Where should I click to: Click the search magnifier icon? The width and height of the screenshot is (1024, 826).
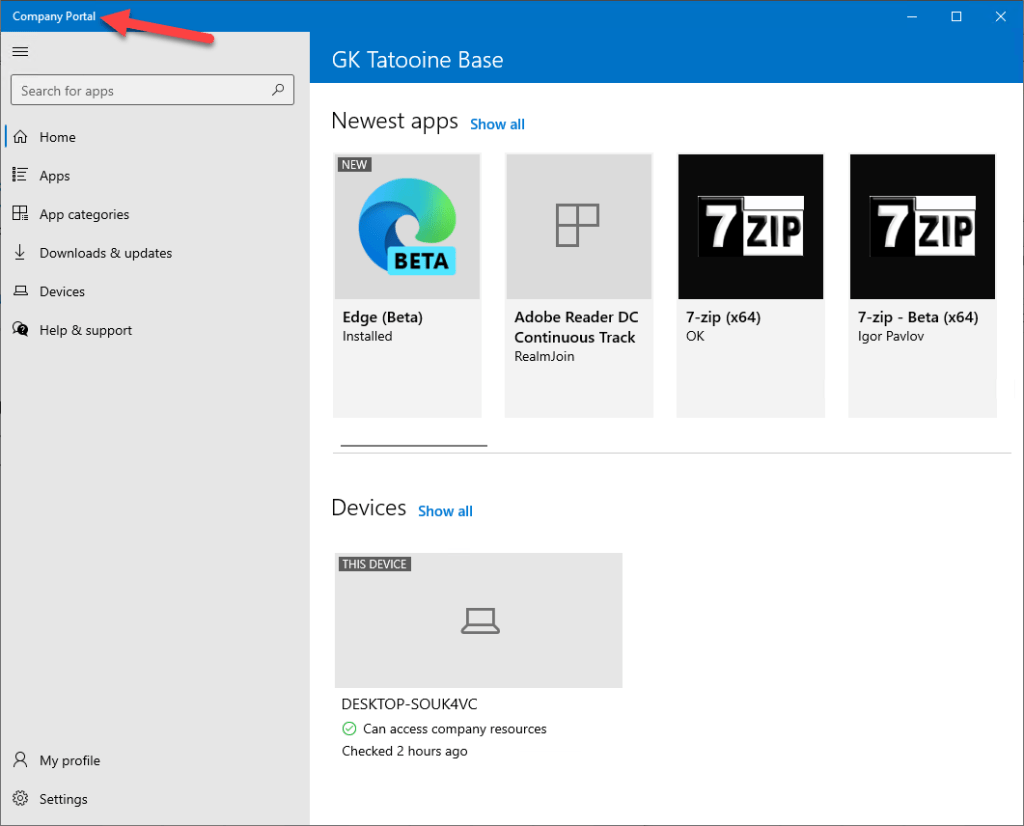pos(278,90)
